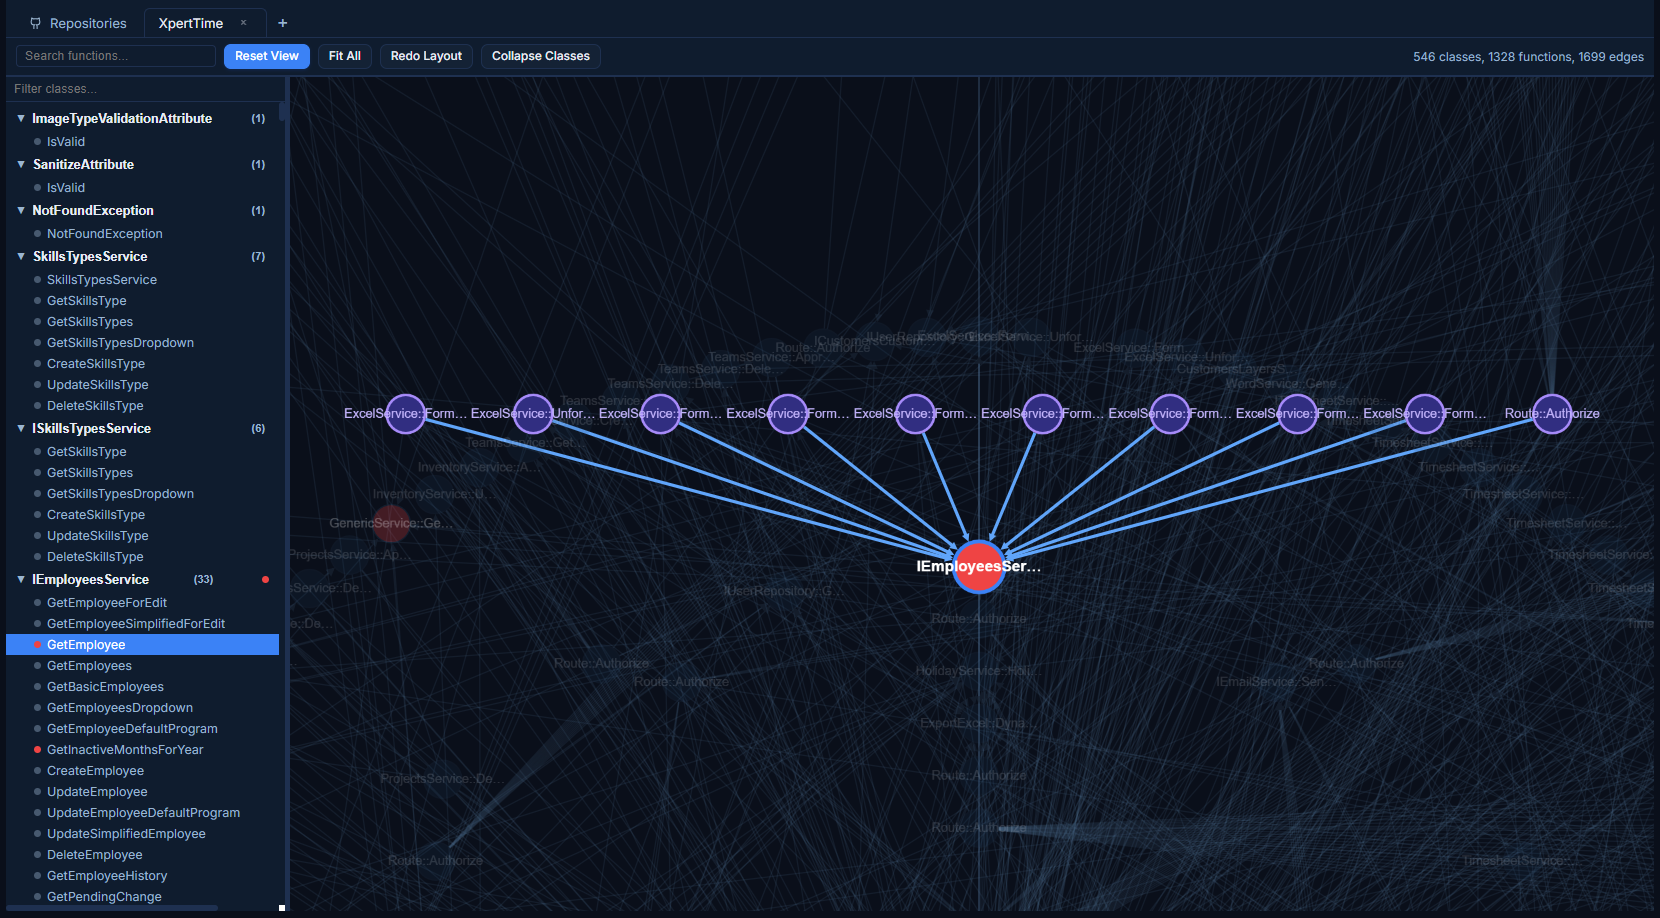
Task: Click the Route::Authorize node on the far right
Action: click(x=1551, y=414)
